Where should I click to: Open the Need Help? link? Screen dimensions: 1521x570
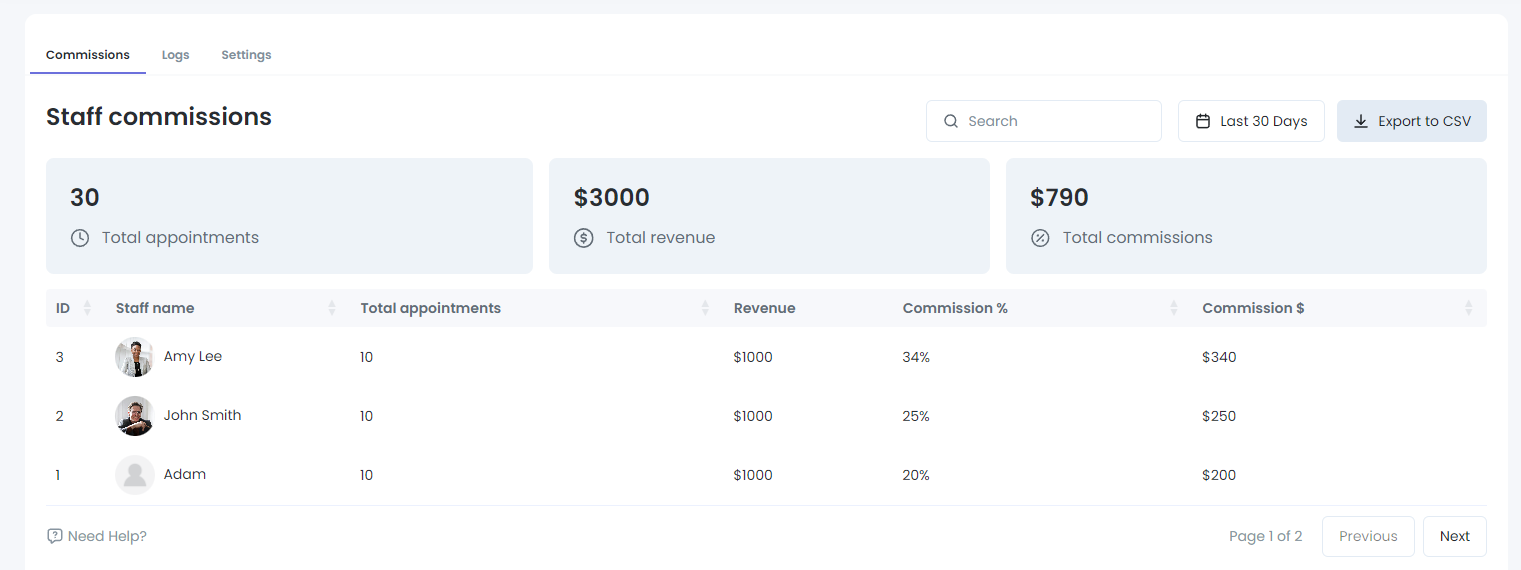[107, 536]
